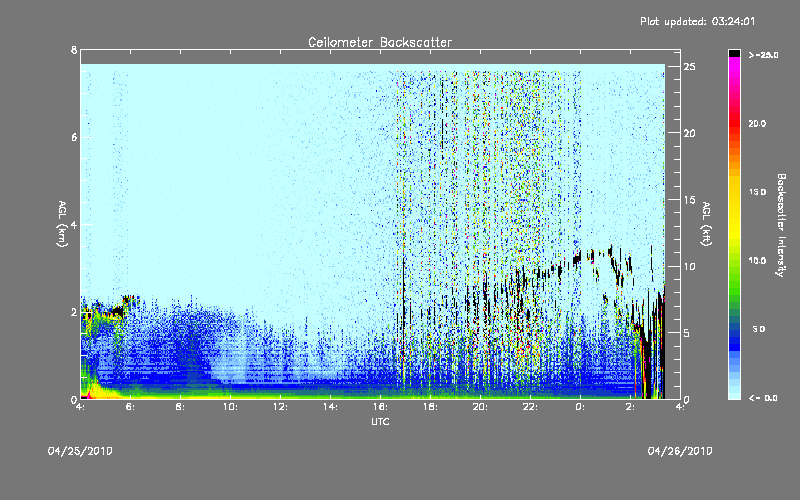
Task: Select the UTC axis label
Action: 380,421
